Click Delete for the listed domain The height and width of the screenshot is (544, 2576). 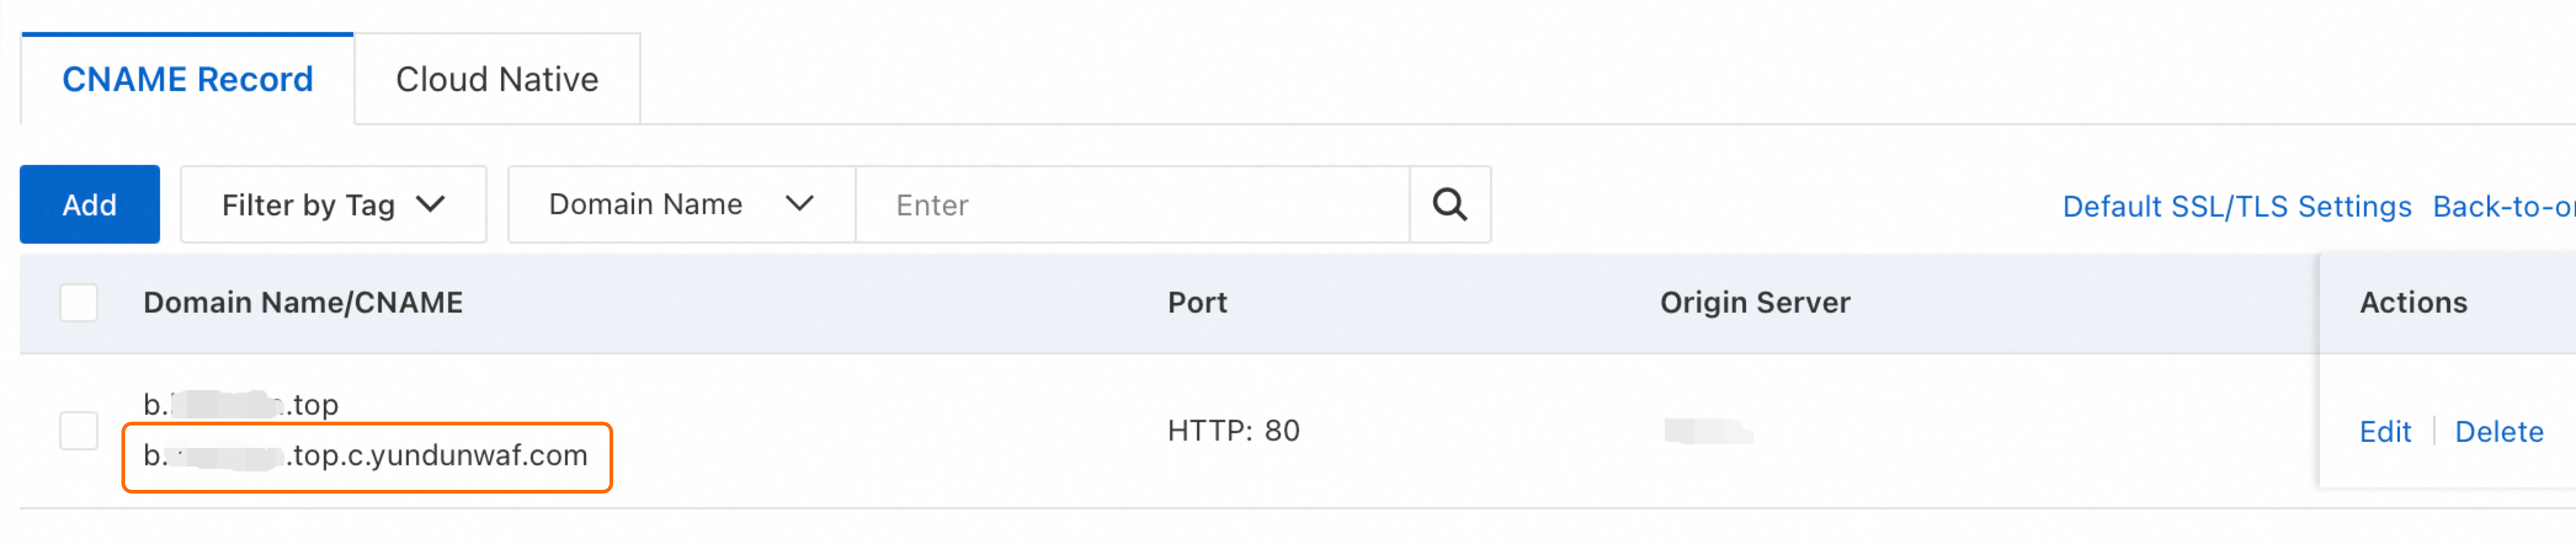coord(2498,431)
